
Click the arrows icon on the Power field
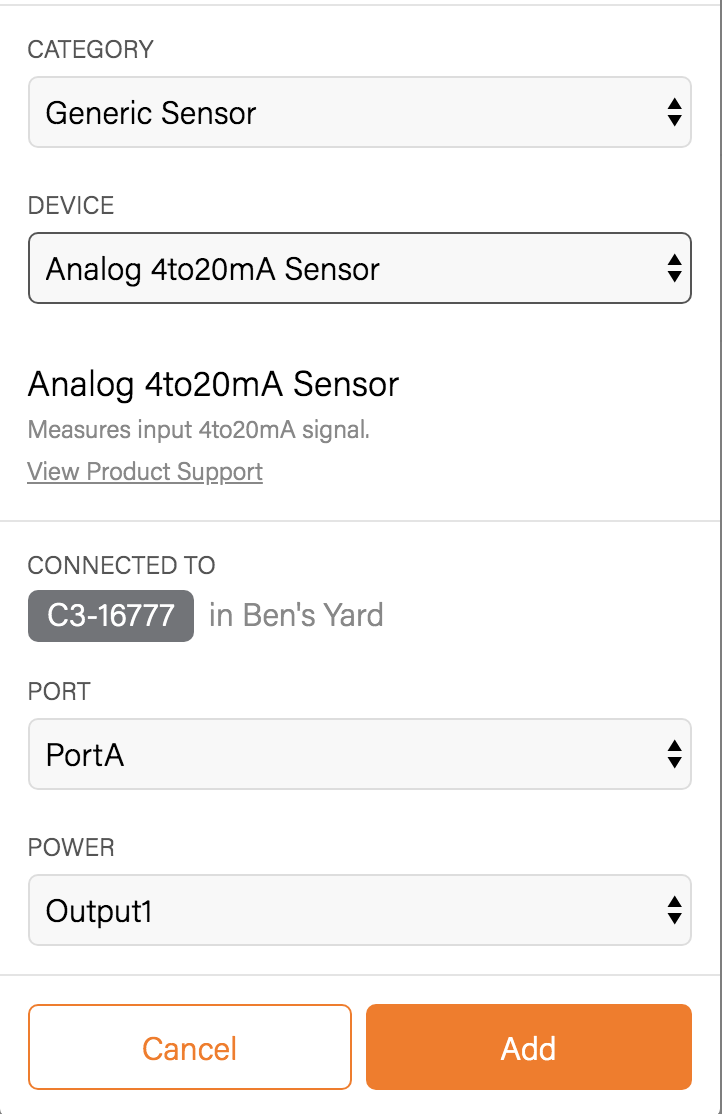coord(674,911)
